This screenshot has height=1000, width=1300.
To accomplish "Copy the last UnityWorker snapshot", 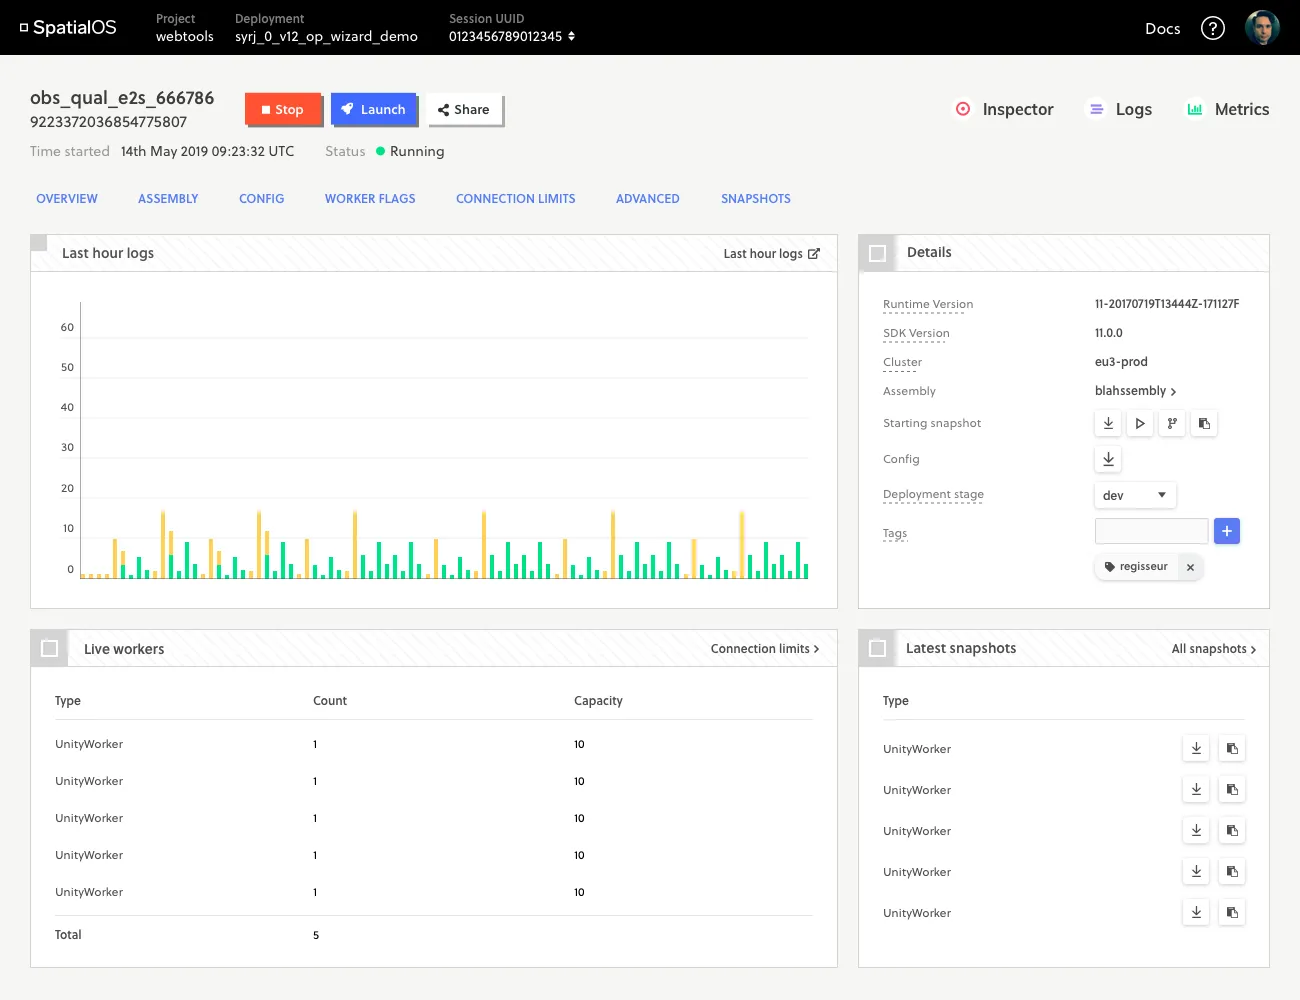I will tap(1232, 913).
